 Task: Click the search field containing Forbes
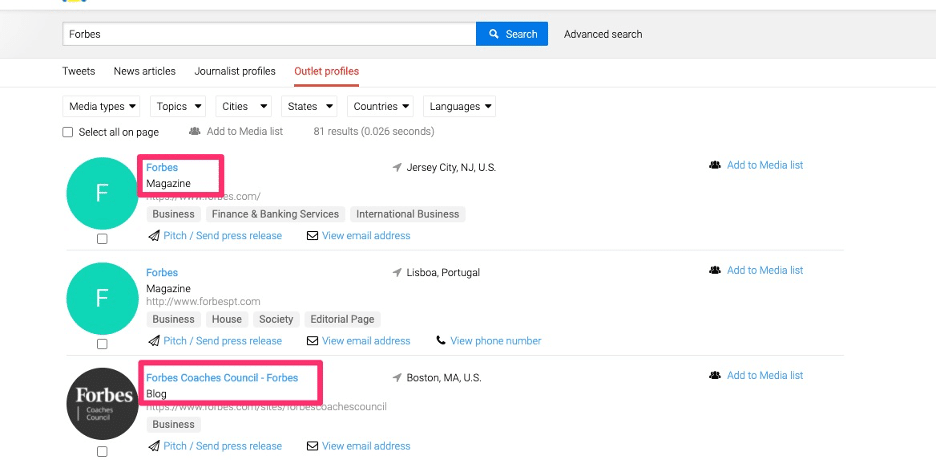tap(268, 34)
